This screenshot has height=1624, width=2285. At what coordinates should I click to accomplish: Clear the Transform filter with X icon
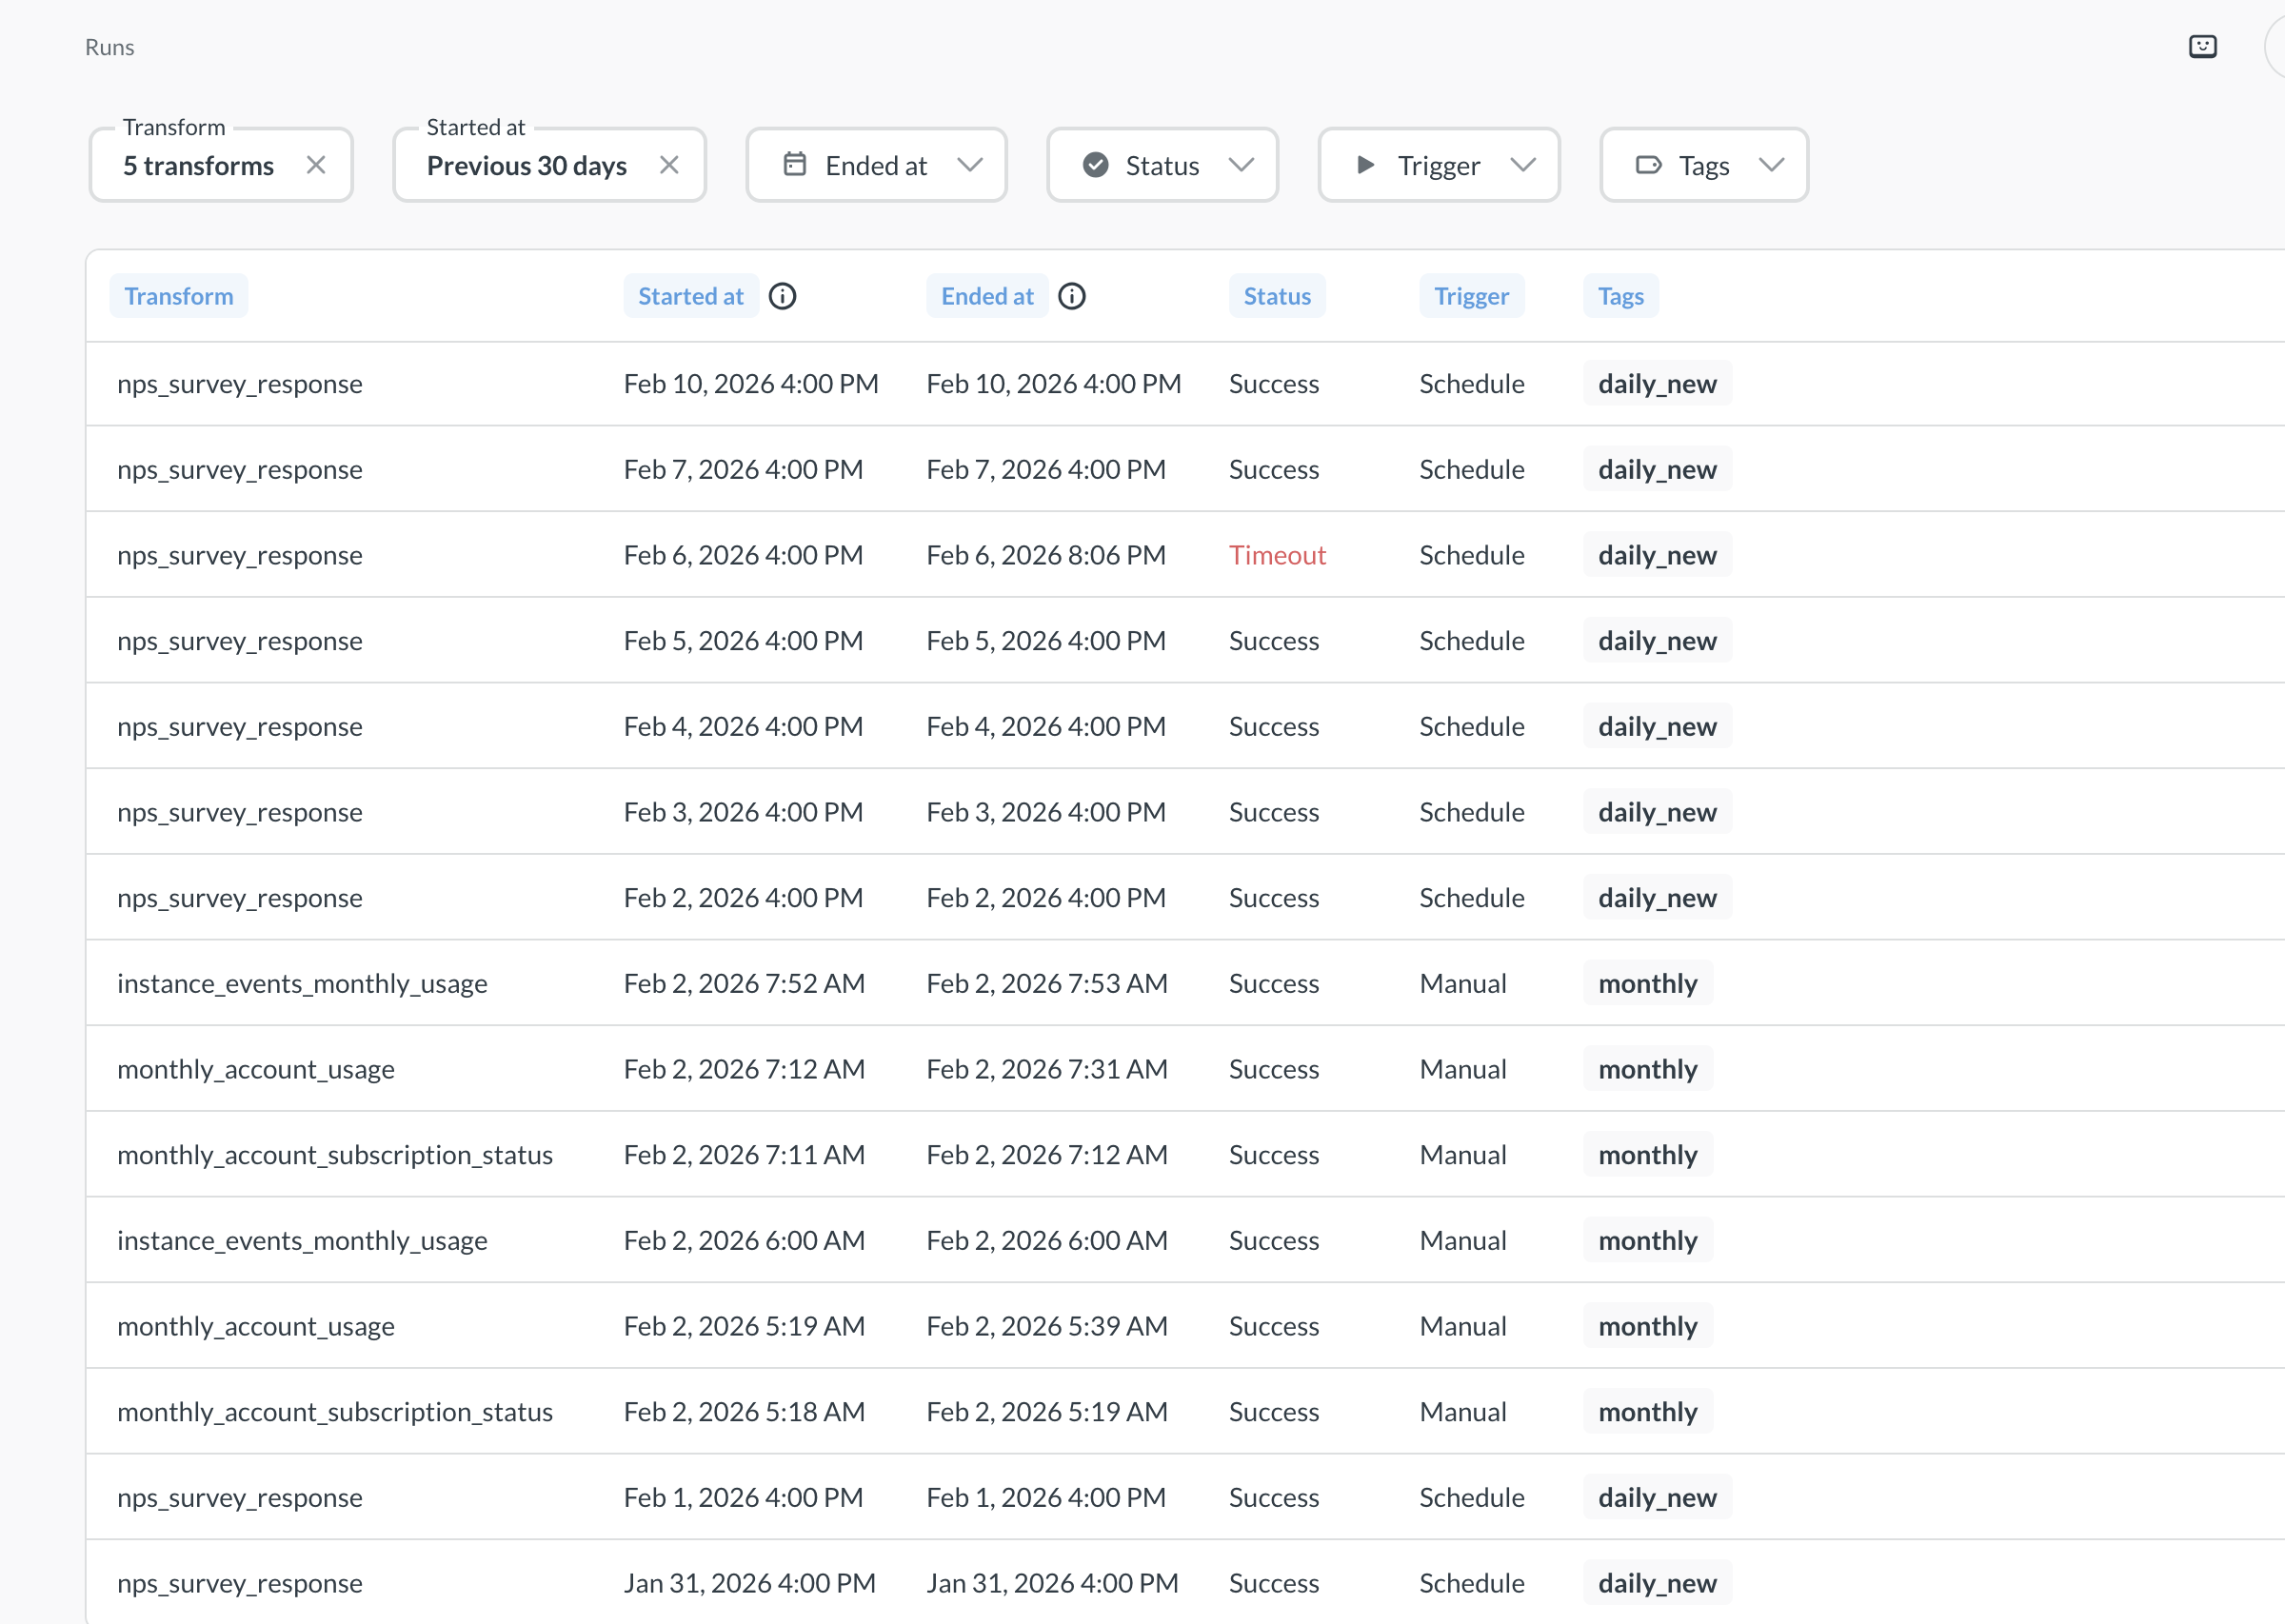coord(316,165)
